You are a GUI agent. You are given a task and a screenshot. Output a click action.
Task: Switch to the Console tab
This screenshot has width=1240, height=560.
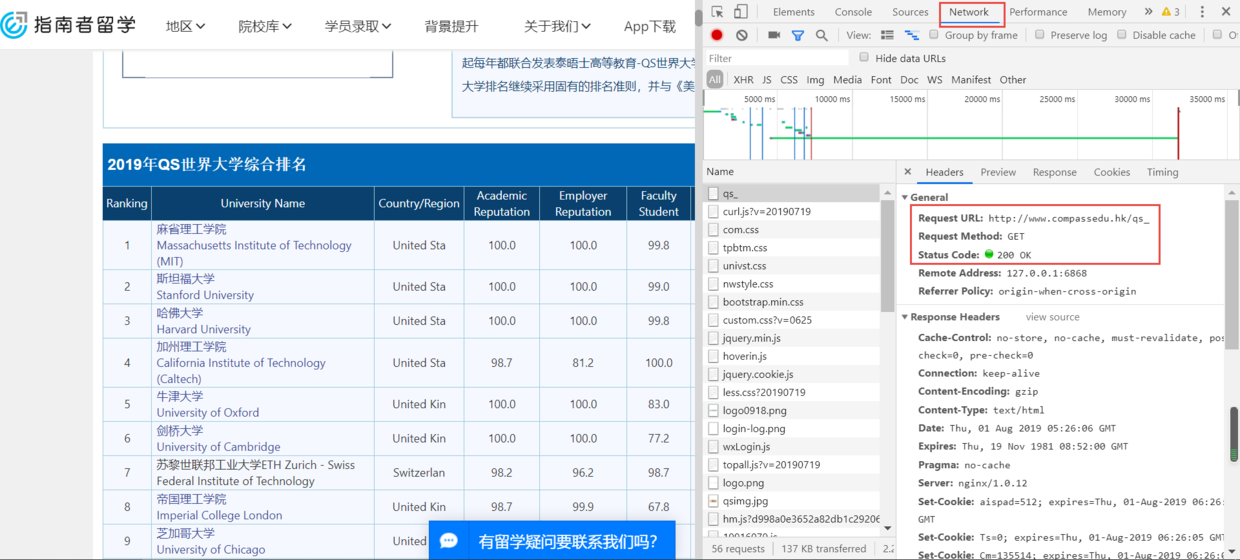click(x=853, y=12)
